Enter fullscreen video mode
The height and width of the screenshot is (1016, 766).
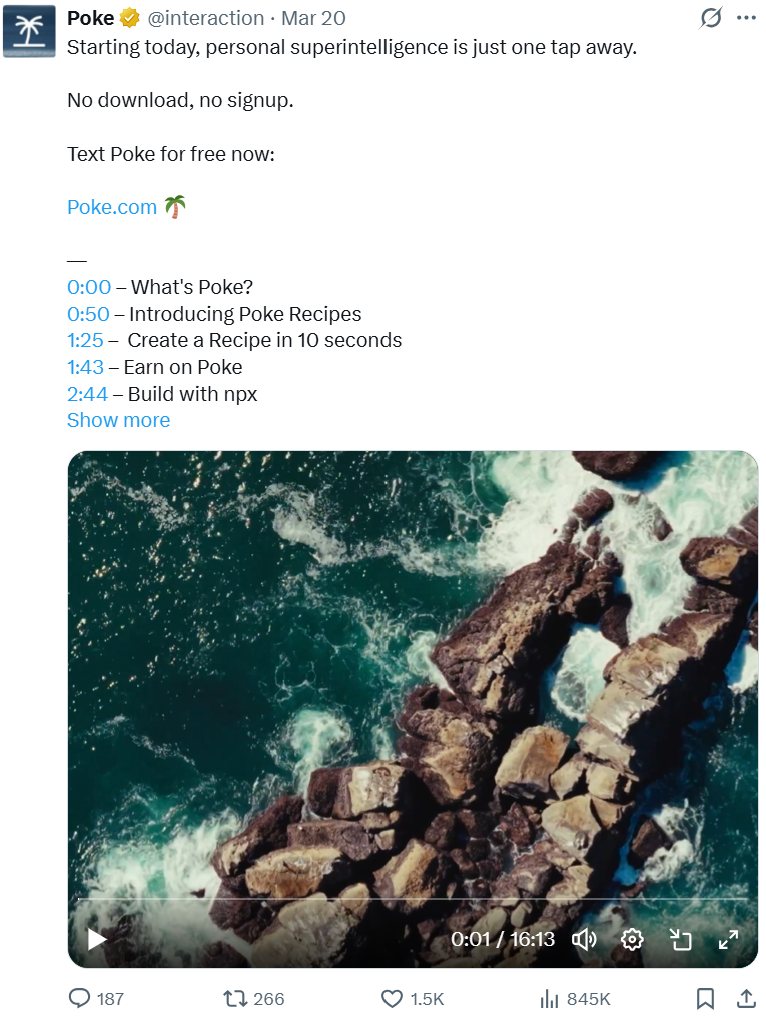[x=728, y=939]
